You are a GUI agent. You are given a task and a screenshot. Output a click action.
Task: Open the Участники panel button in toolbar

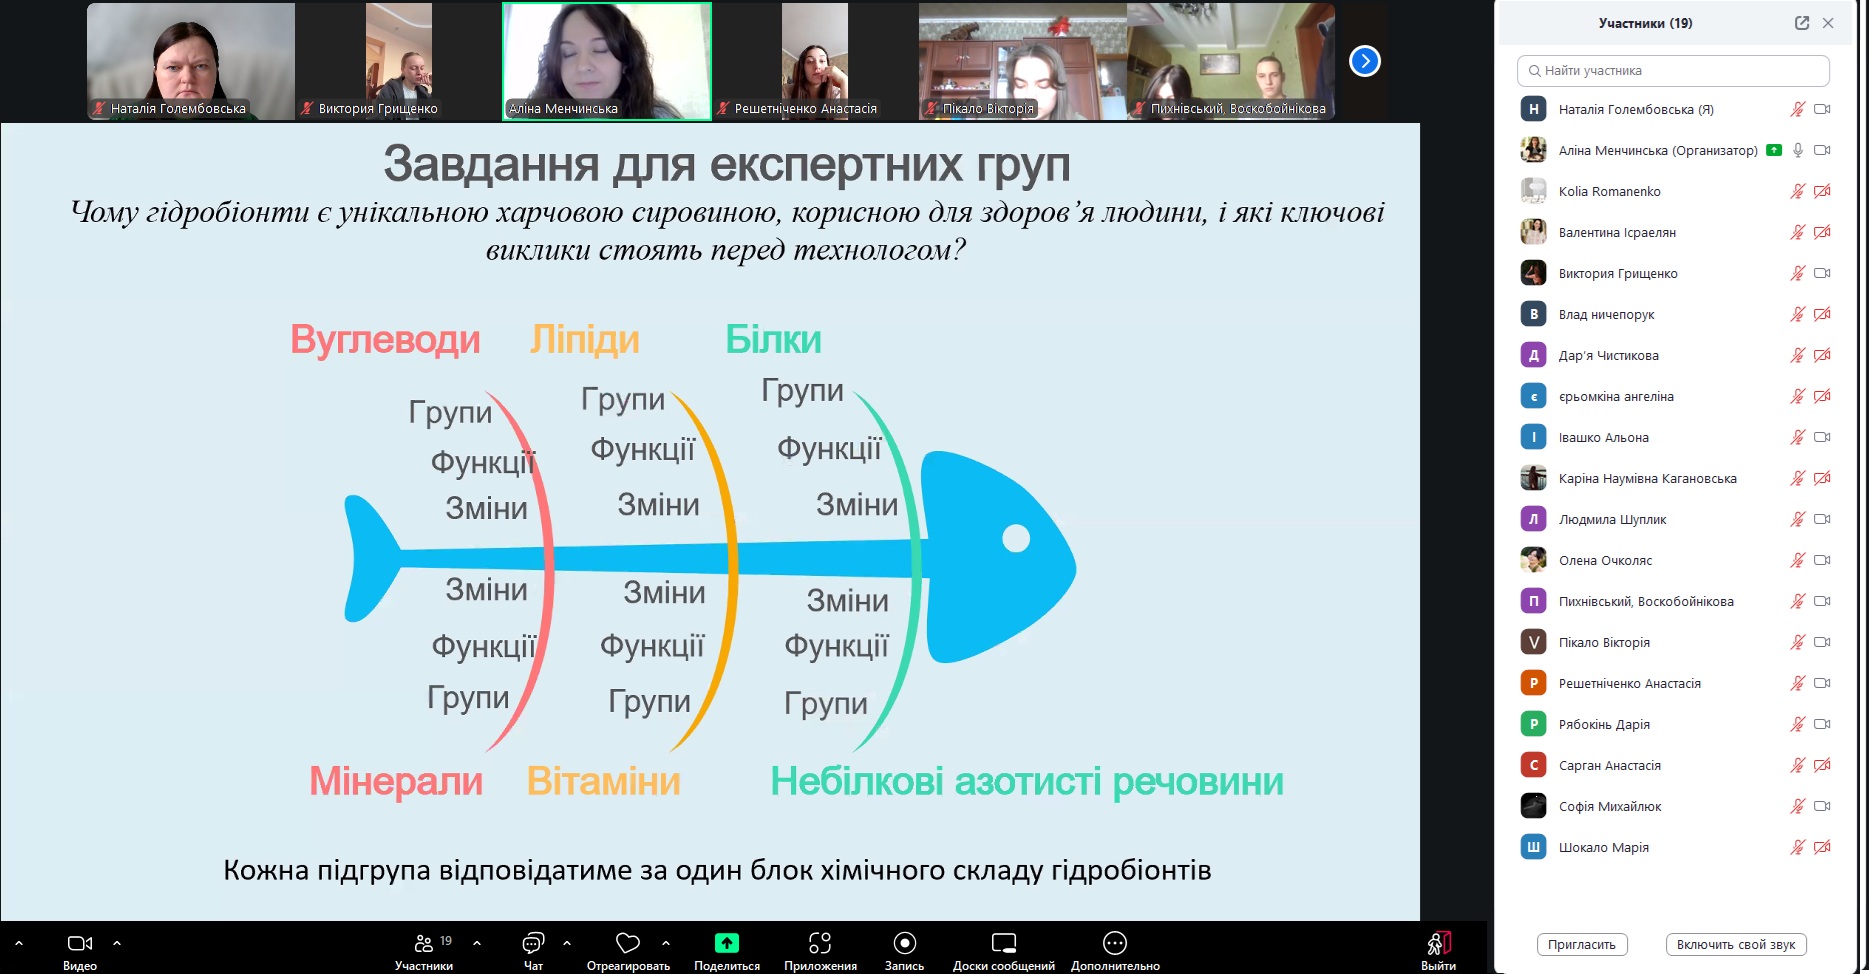pyautogui.click(x=424, y=951)
